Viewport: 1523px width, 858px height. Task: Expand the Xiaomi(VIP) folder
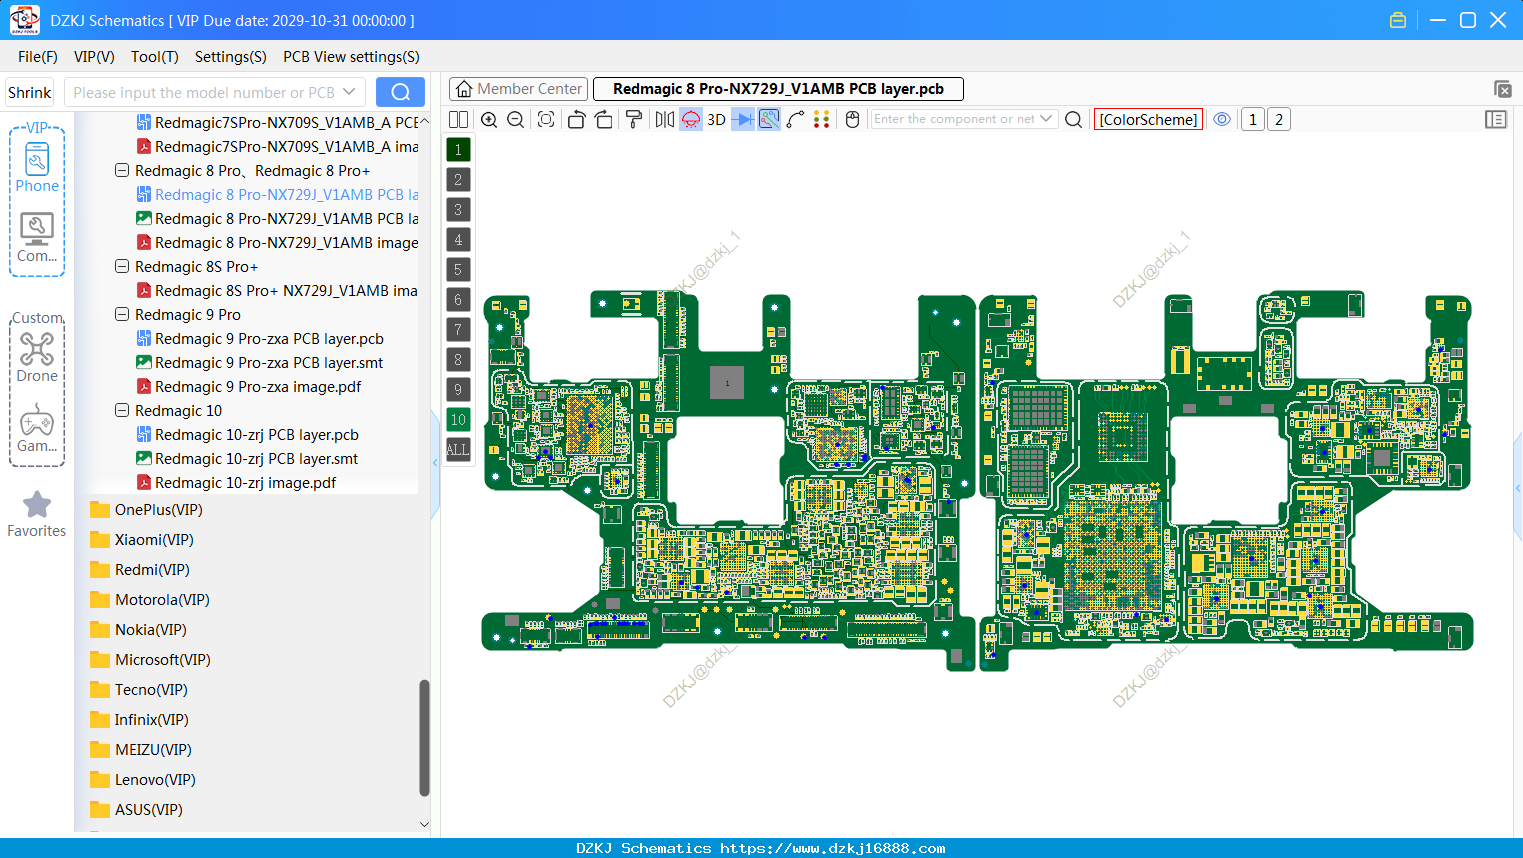[154, 540]
